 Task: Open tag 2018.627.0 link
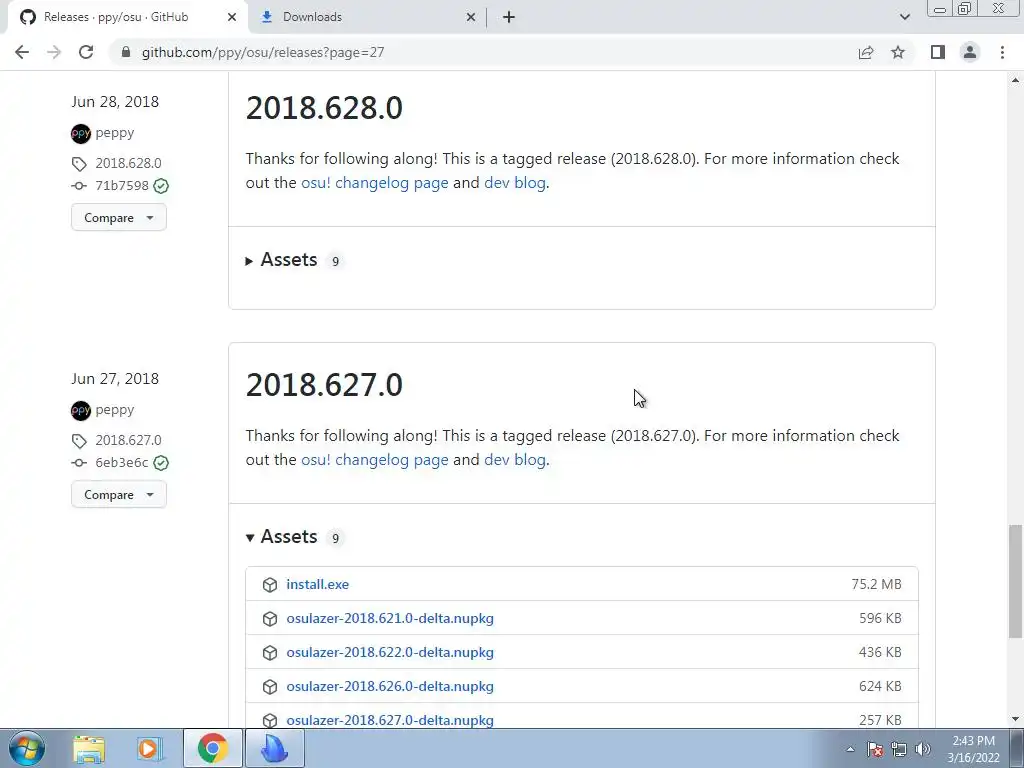coord(128,440)
